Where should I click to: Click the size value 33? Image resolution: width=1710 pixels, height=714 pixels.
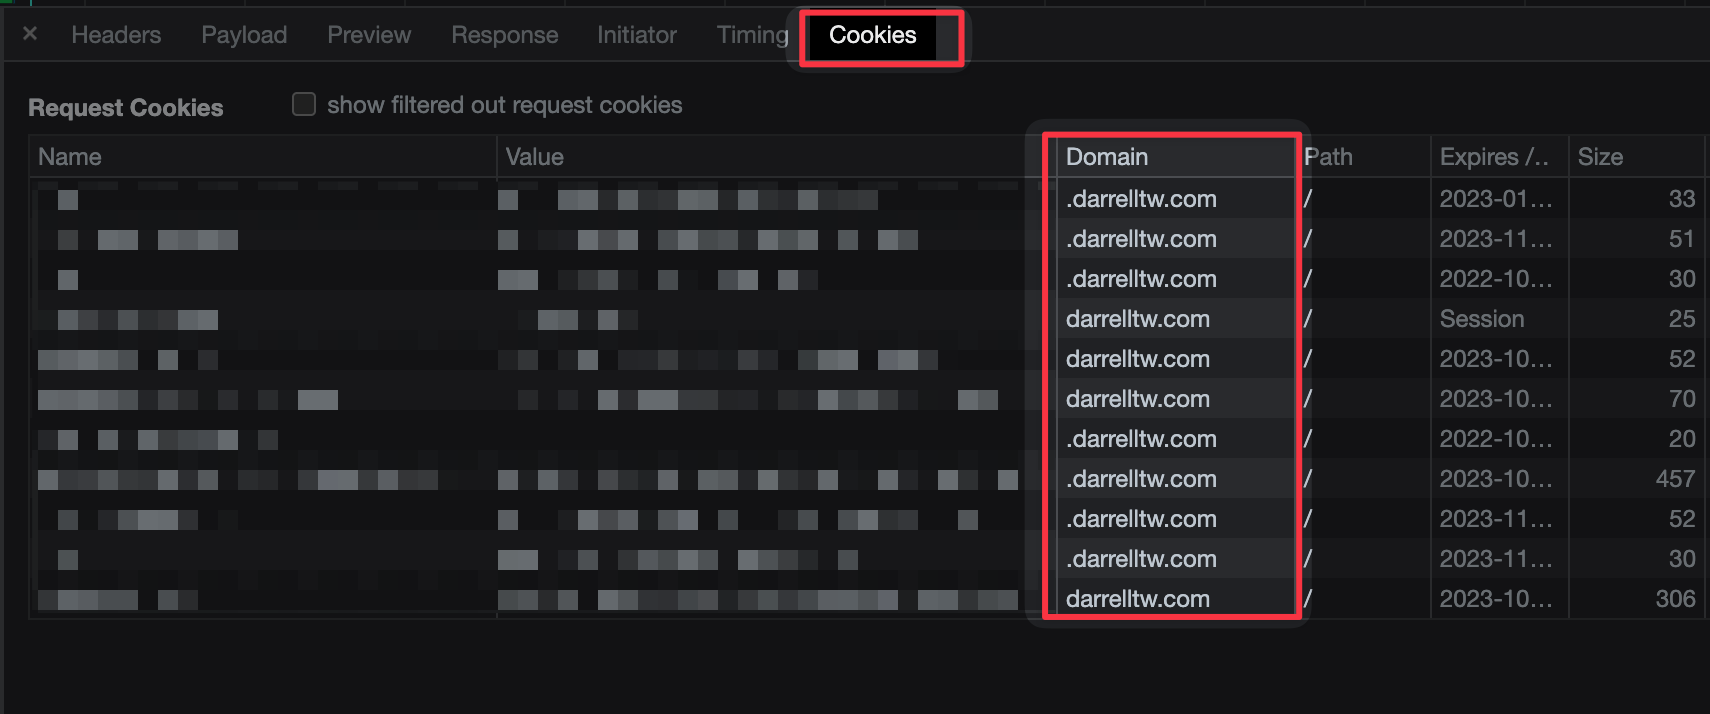point(1682,199)
